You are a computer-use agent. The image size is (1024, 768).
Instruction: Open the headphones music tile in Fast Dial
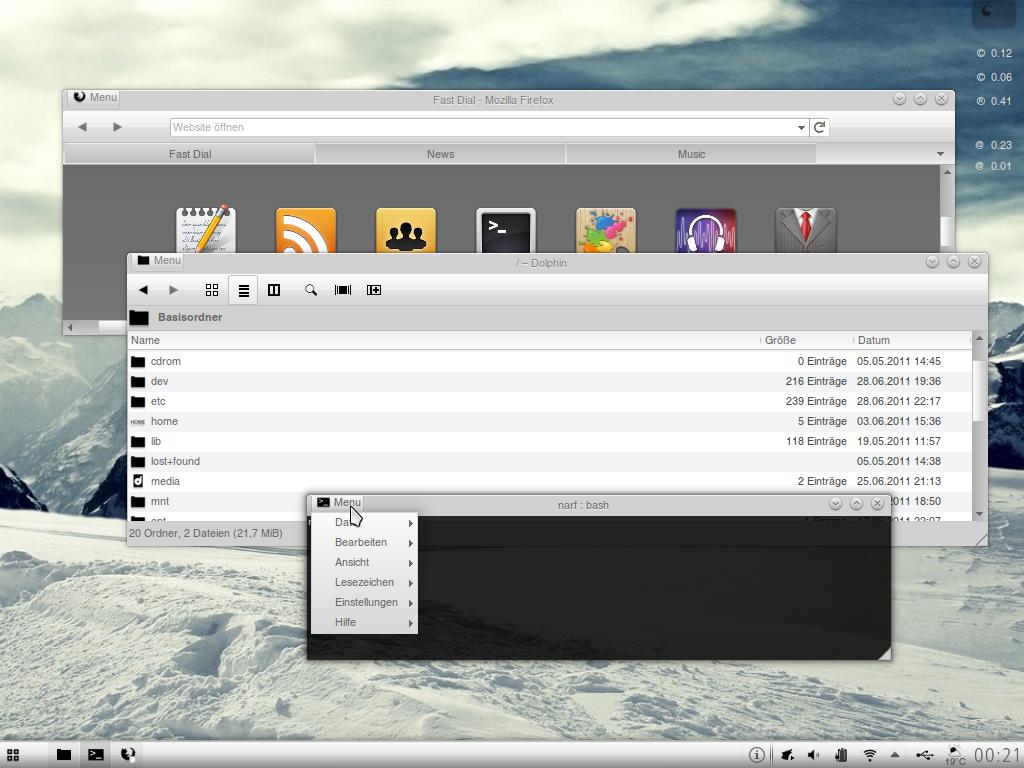pyautogui.click(x=705, y=230)
